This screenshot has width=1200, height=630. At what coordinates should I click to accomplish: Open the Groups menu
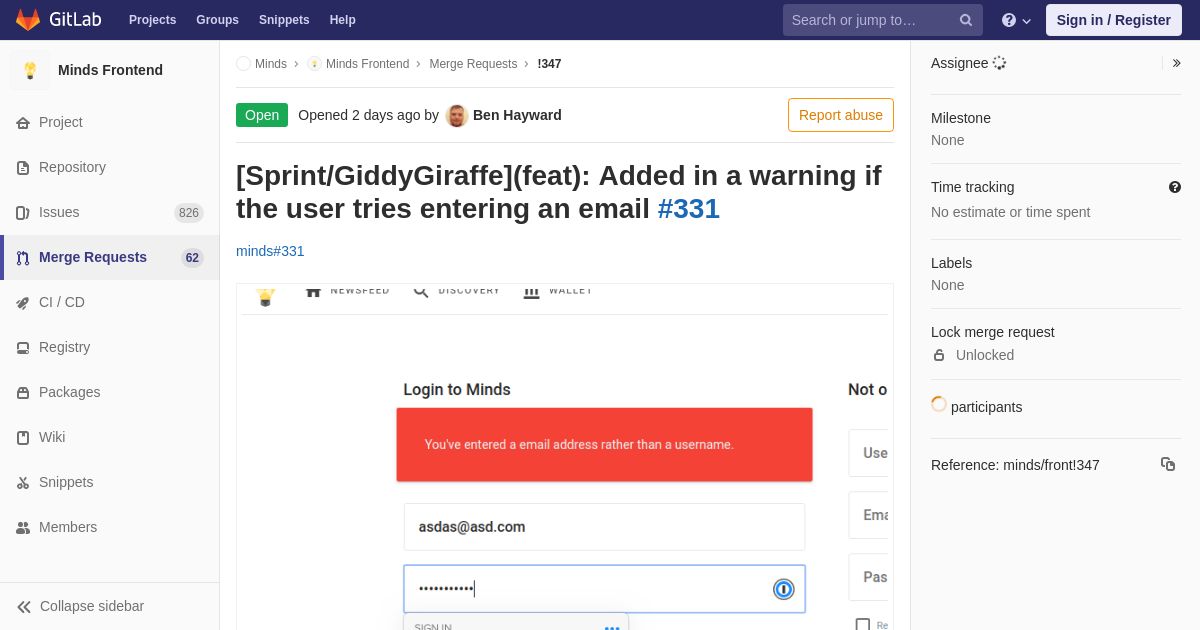pos(217,20)
